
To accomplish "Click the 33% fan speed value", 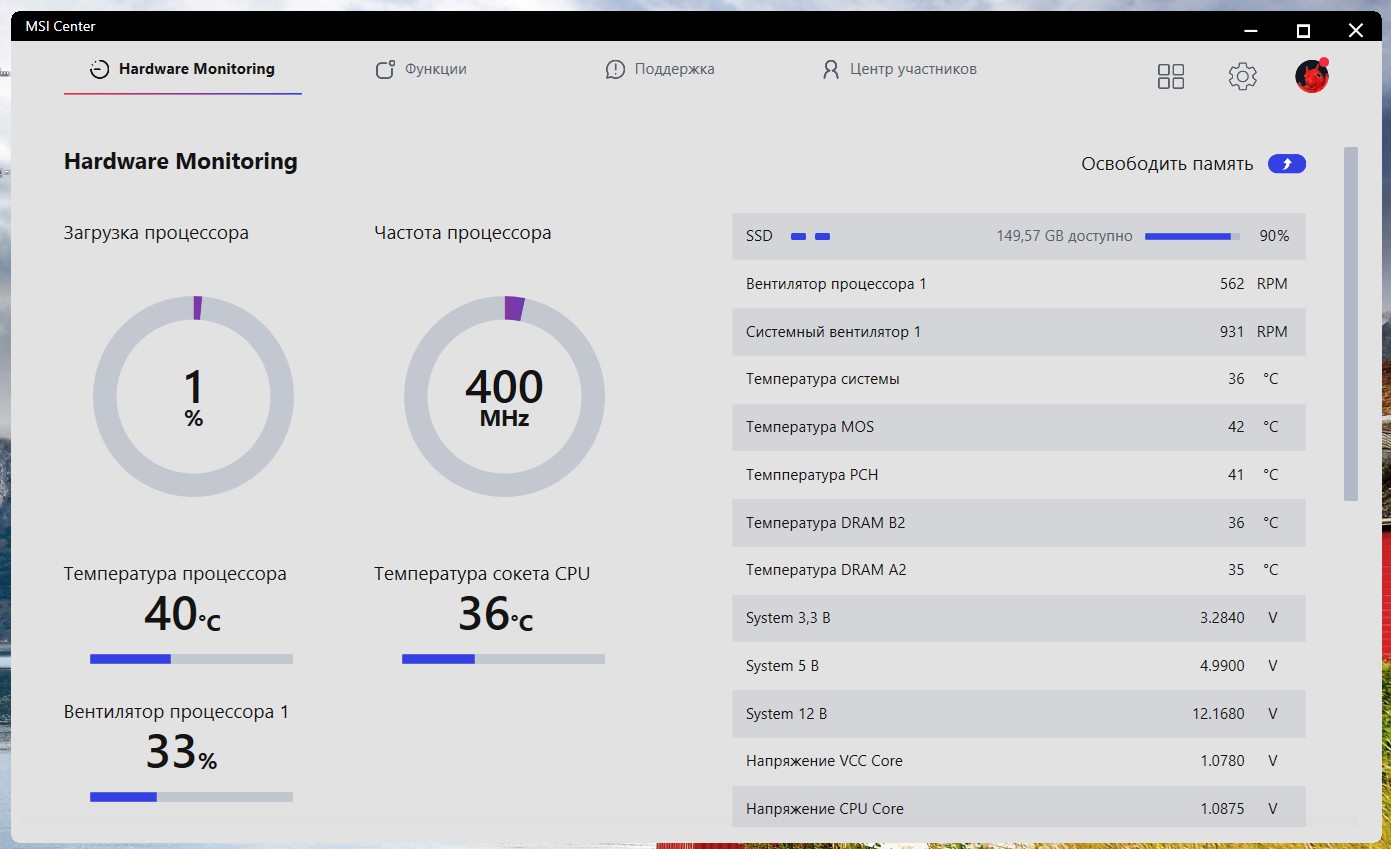I will (x=181, y=752).
